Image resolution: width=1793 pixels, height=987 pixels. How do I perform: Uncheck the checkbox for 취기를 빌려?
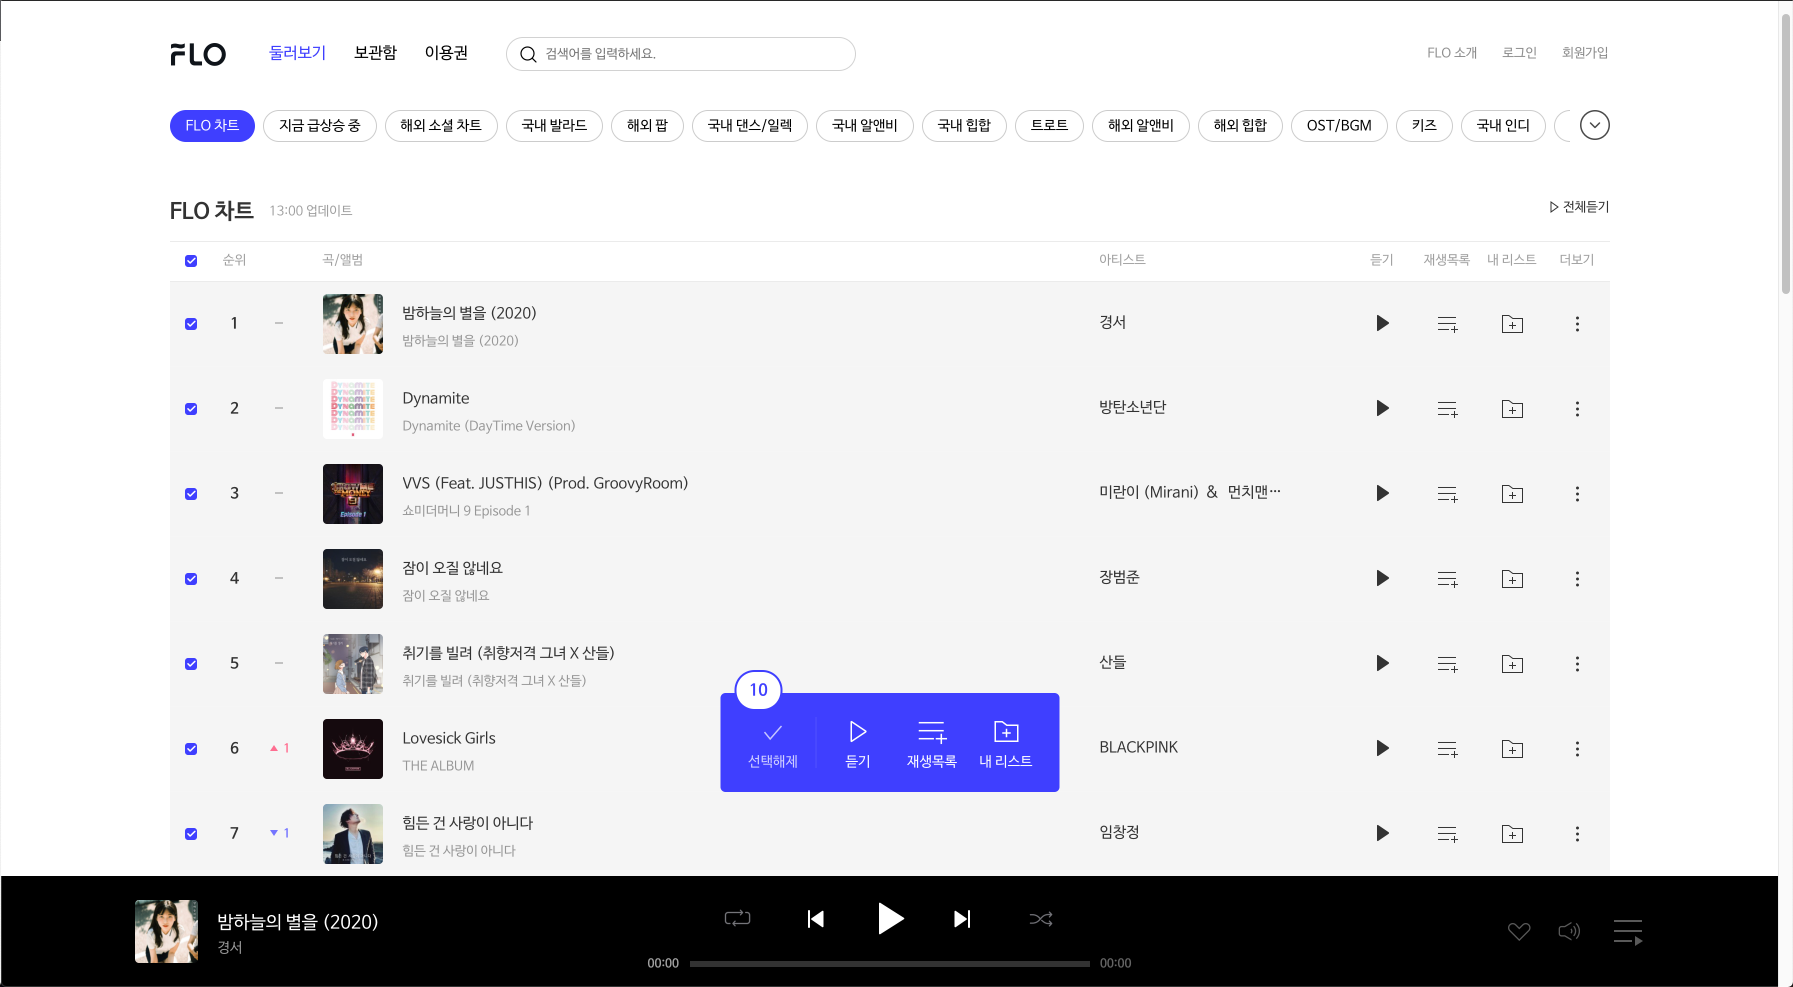(x=191, y=664)
